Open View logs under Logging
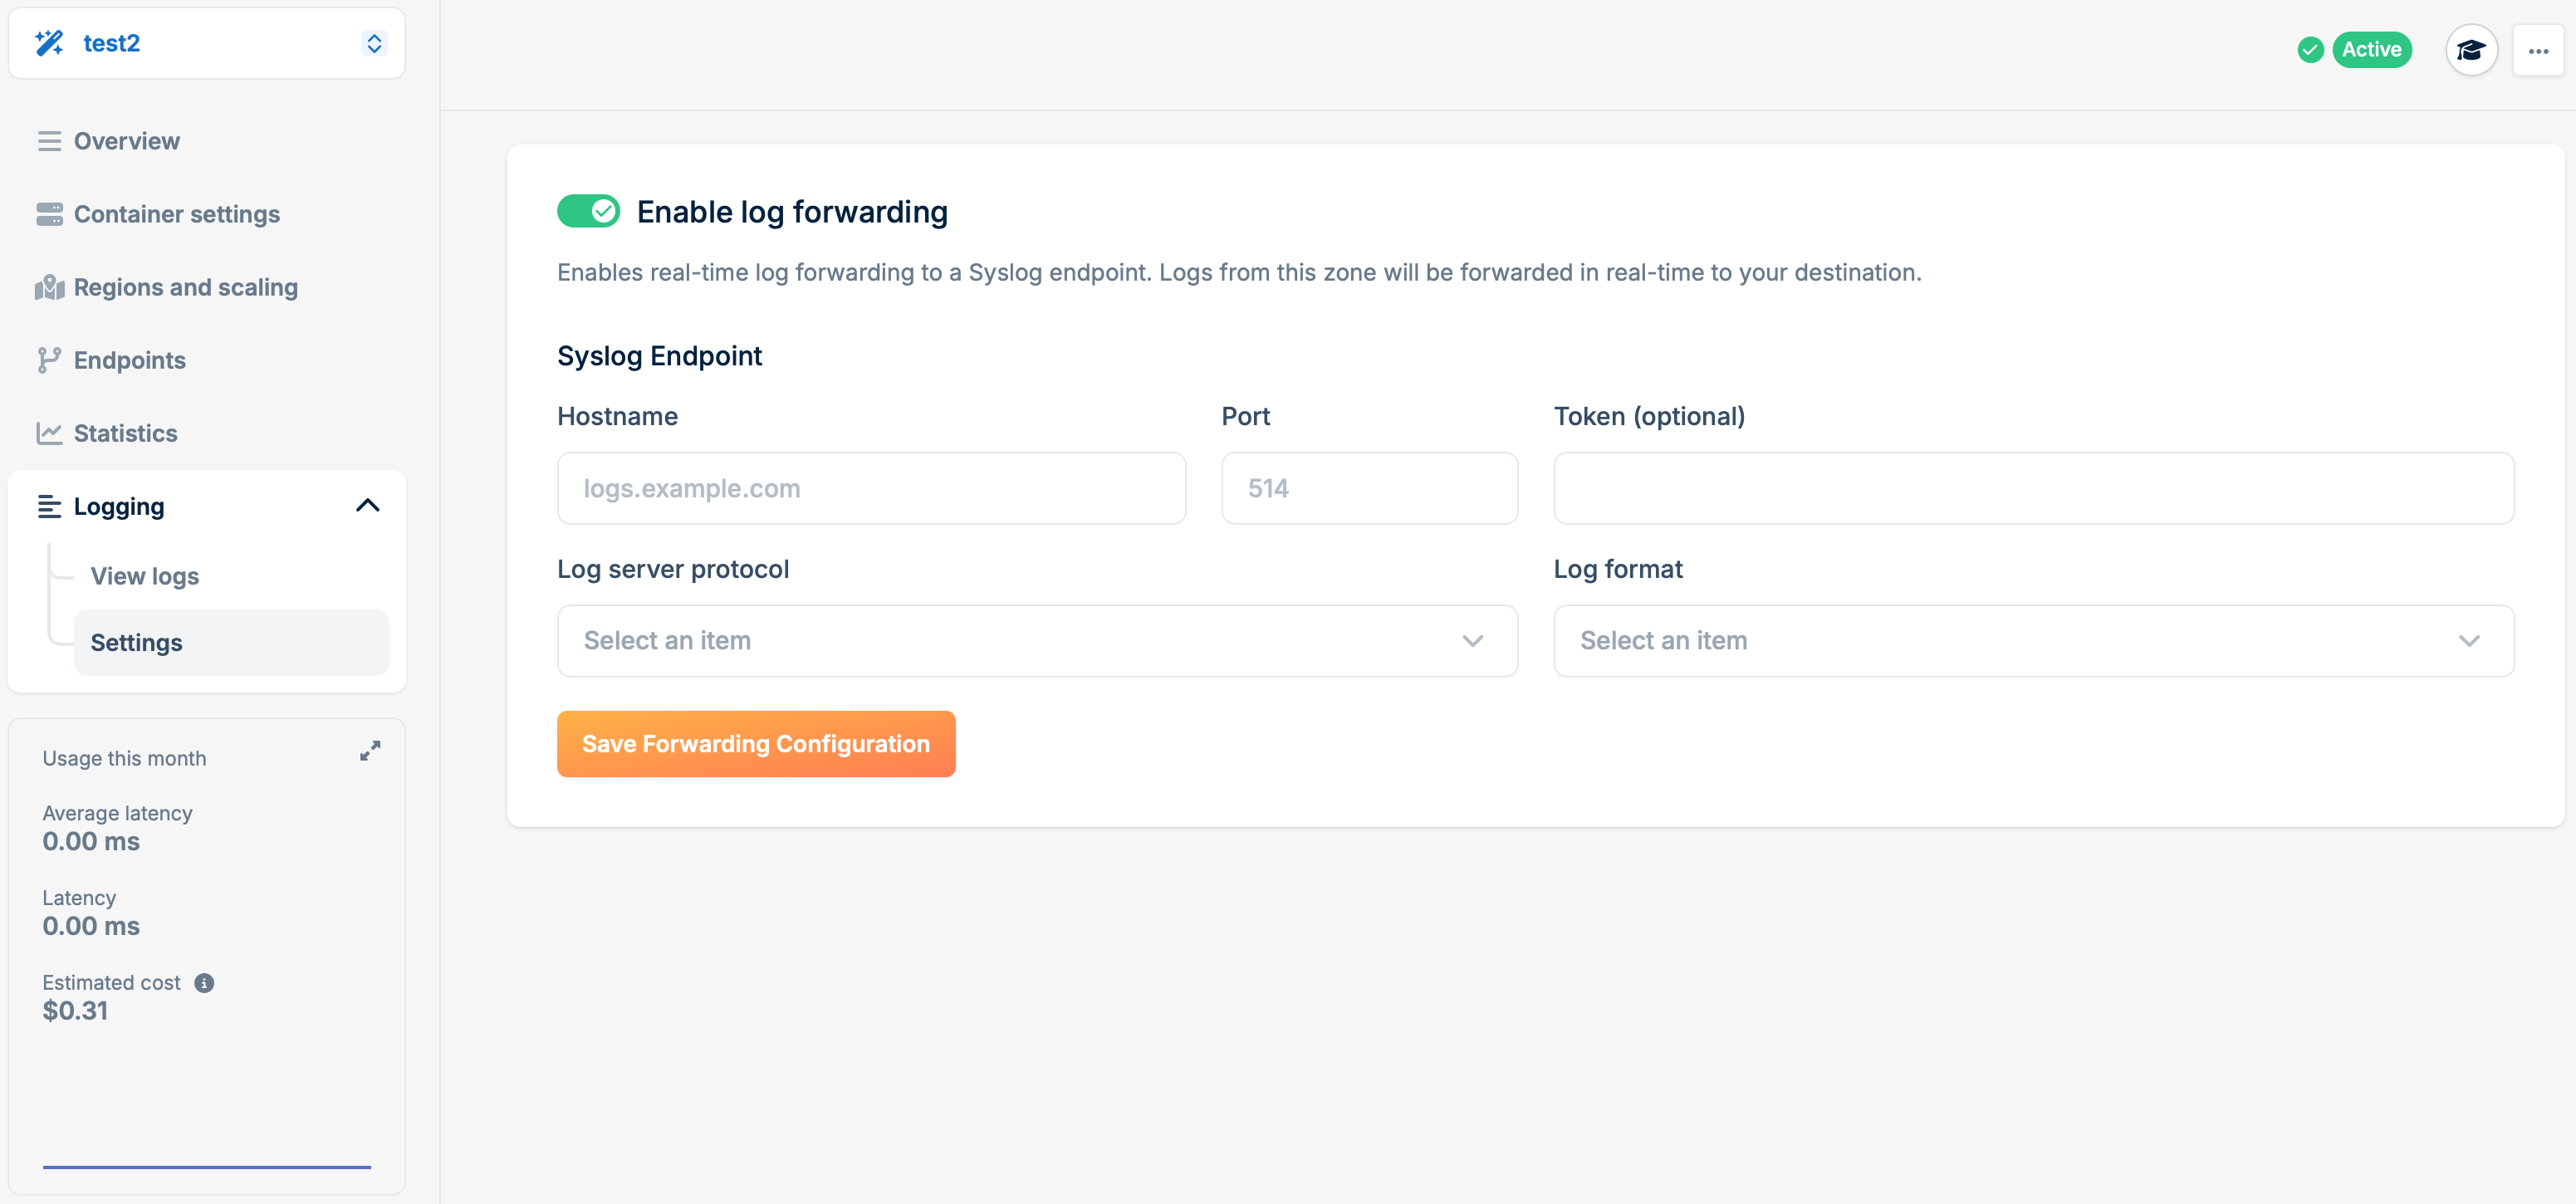 (x=145, y=576)
